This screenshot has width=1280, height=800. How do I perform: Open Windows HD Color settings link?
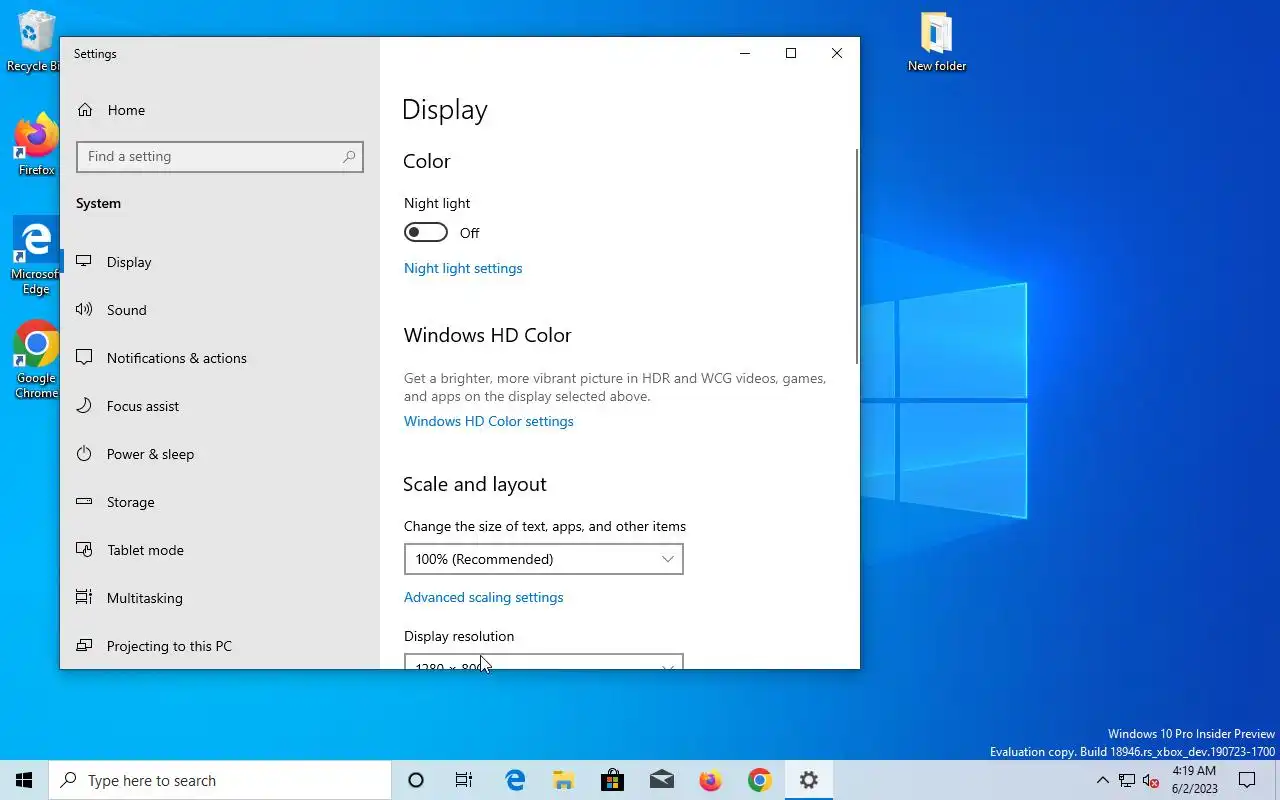(x=489, y=421)
